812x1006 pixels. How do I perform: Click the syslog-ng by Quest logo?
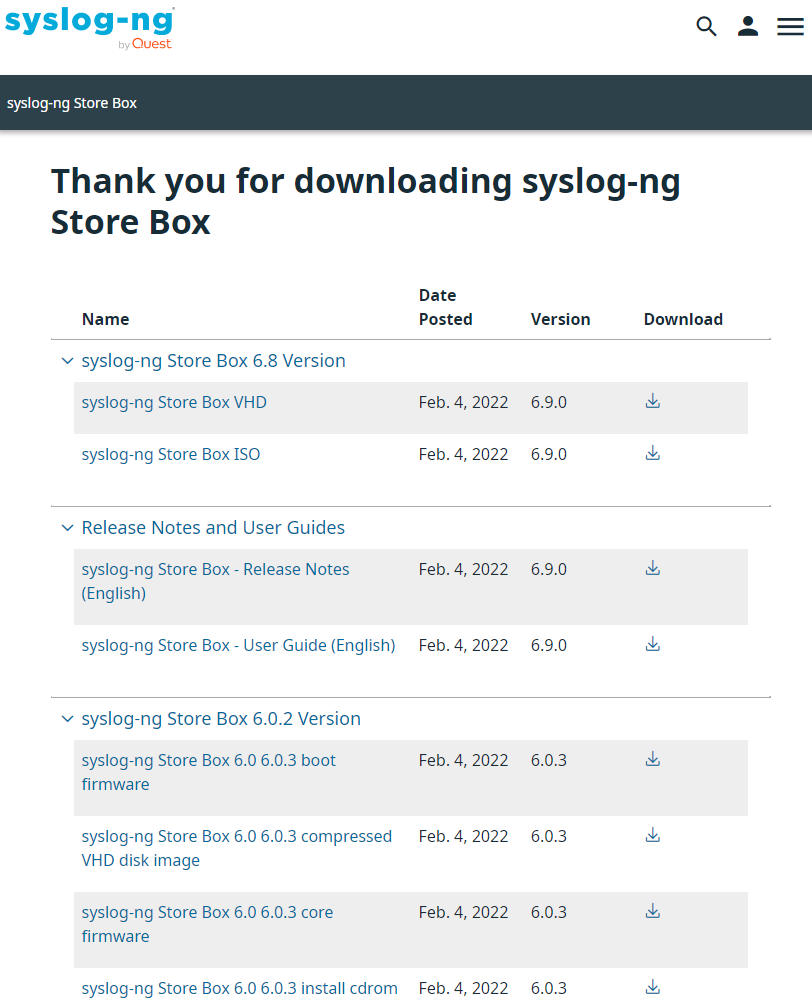click(x=90, y=29)
